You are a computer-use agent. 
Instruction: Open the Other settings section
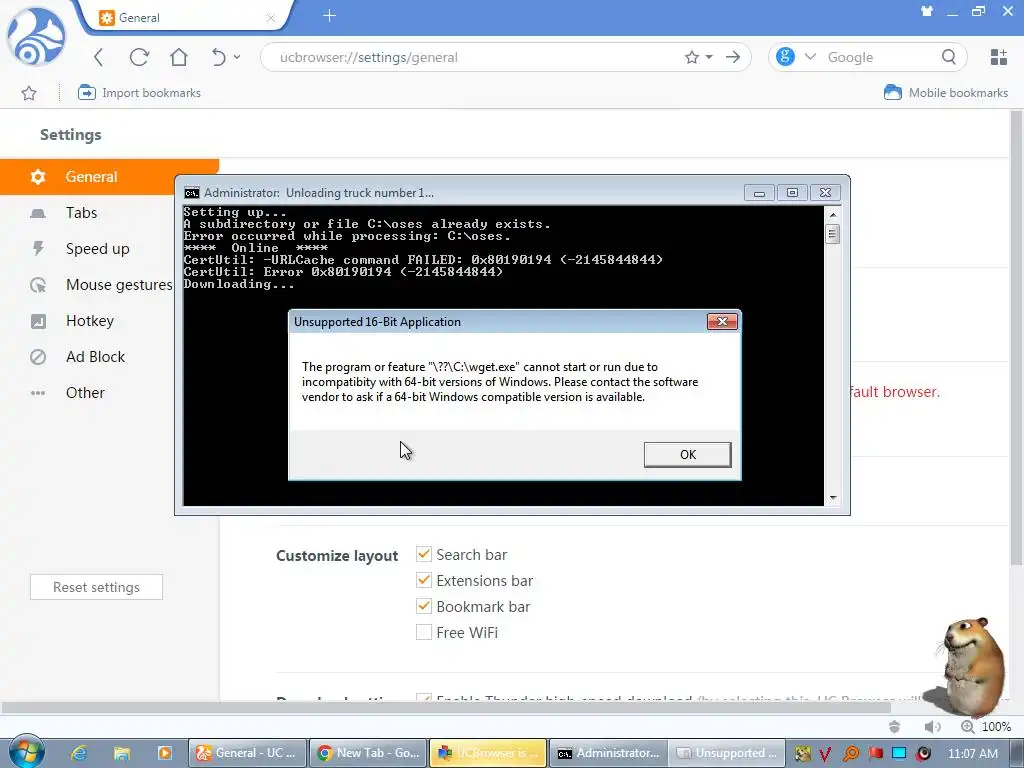tap(88, 392)
